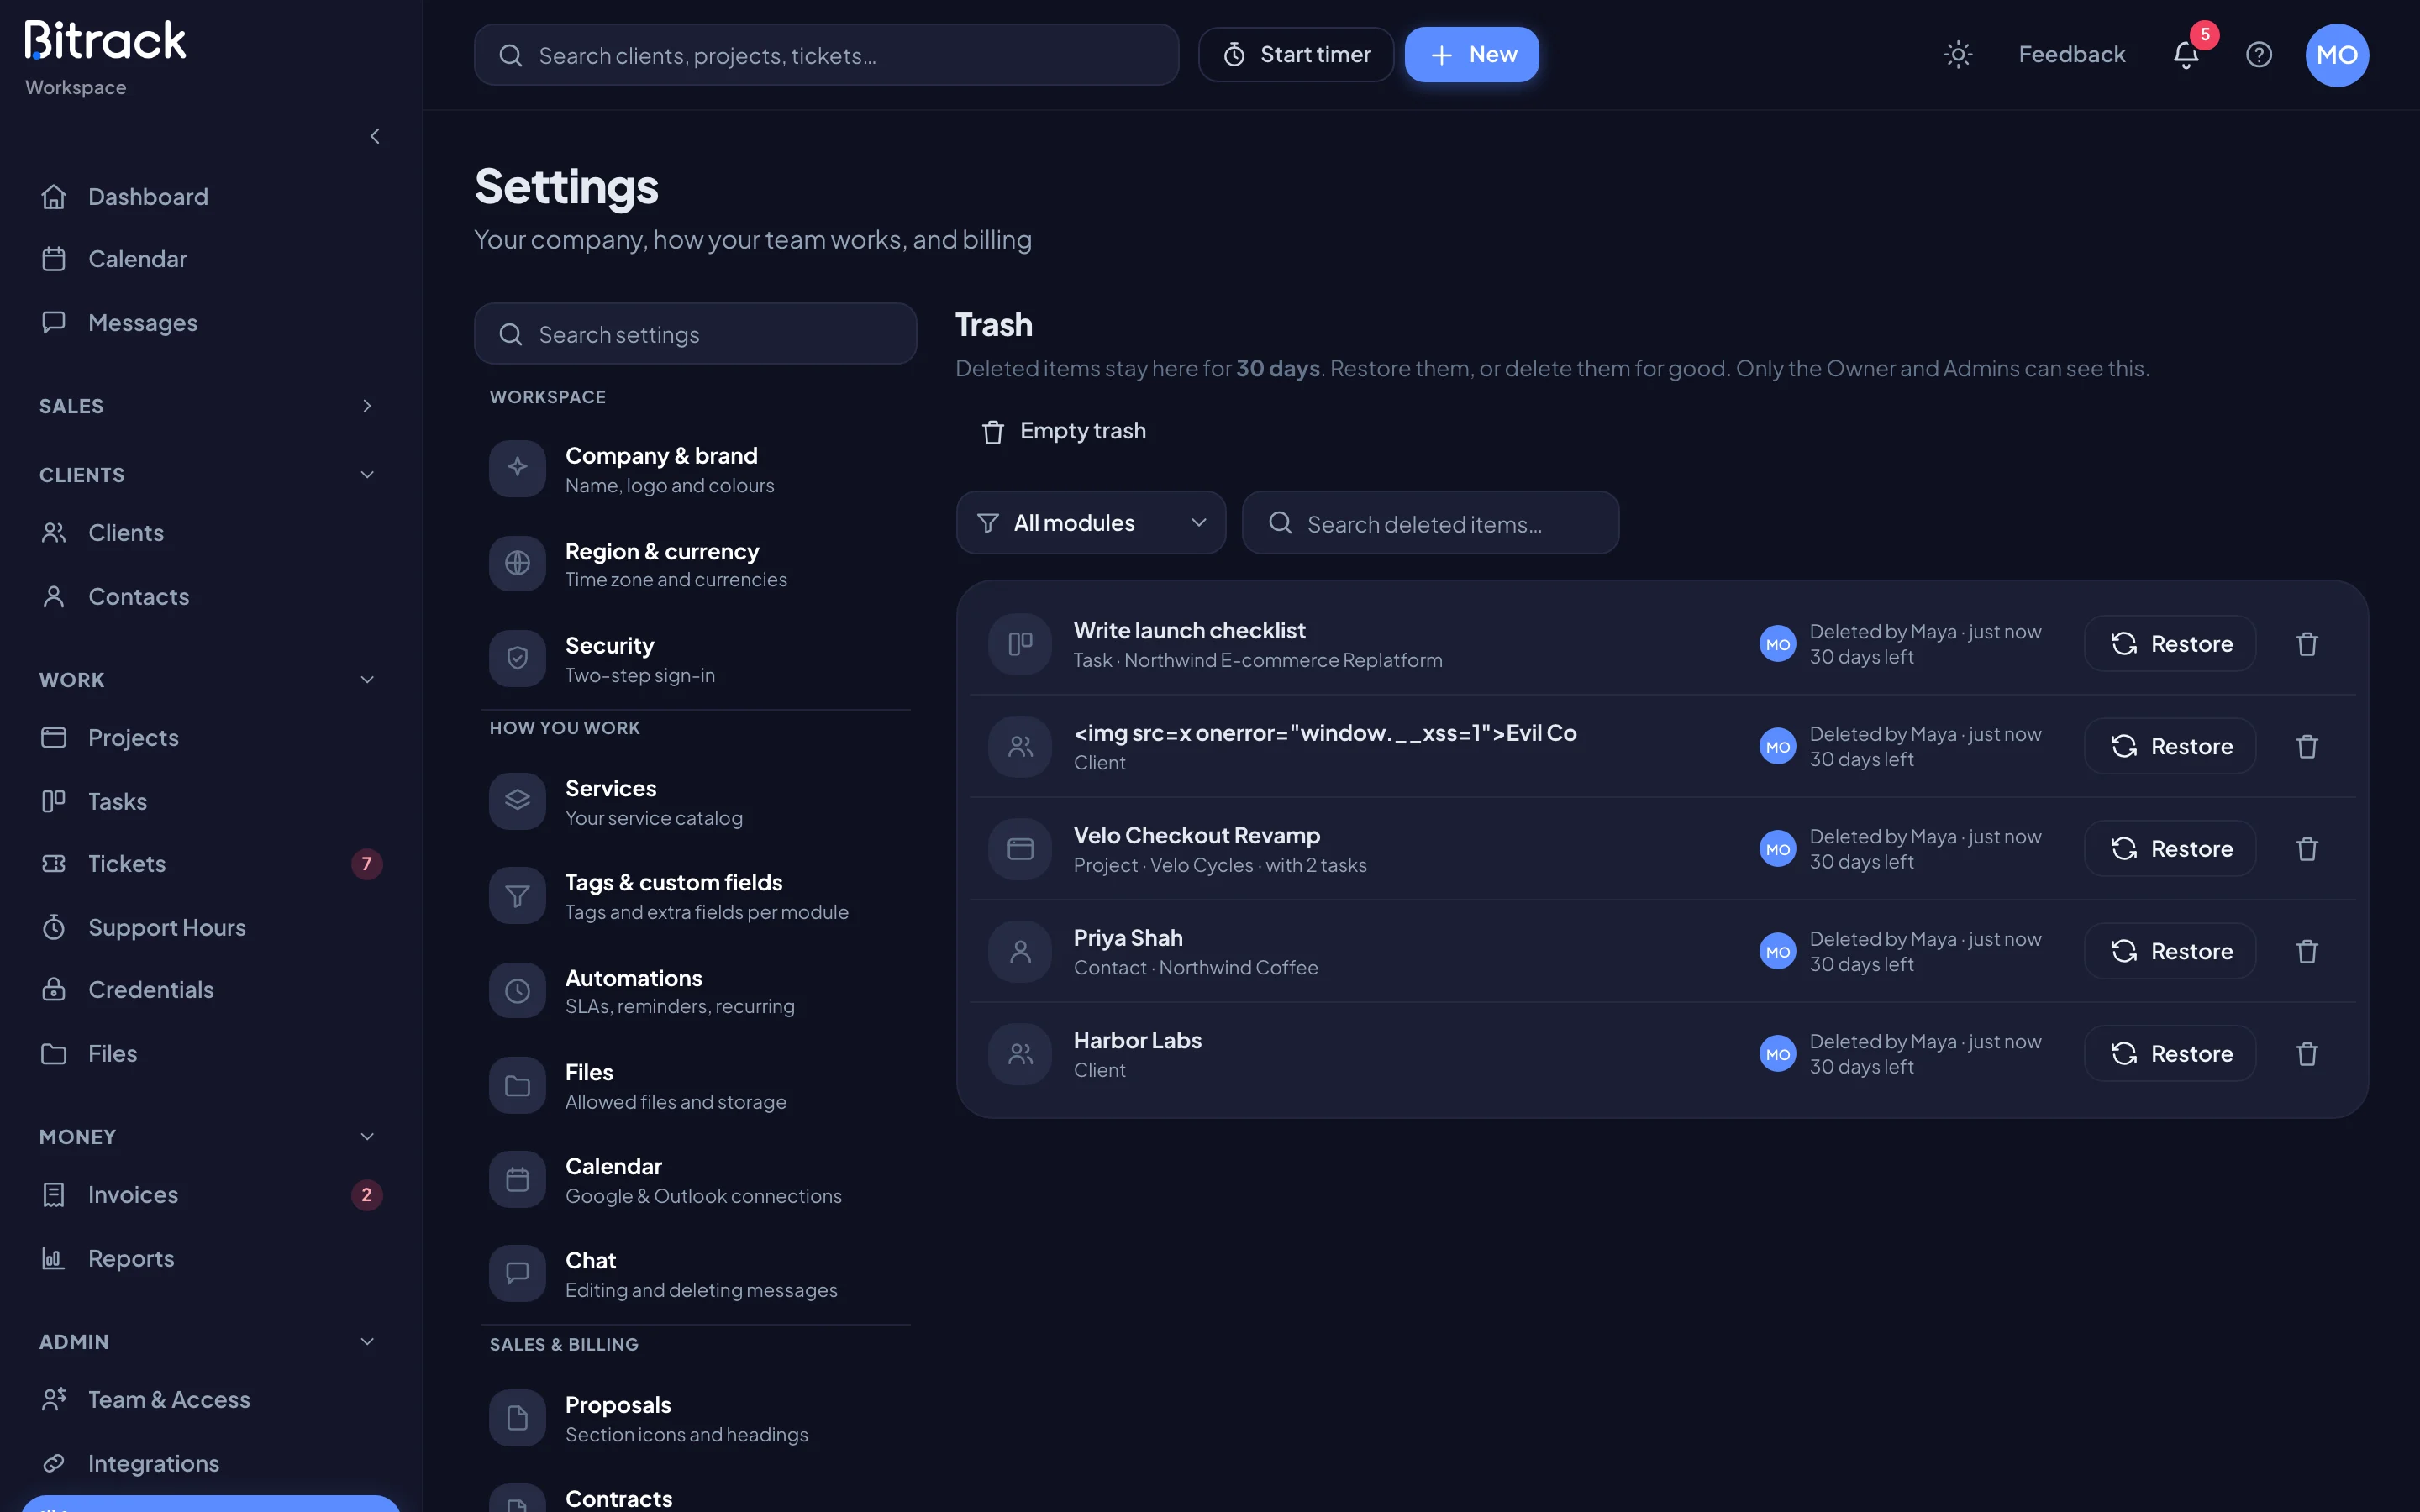Open Integrations in the sidebar

(210, 1463)
